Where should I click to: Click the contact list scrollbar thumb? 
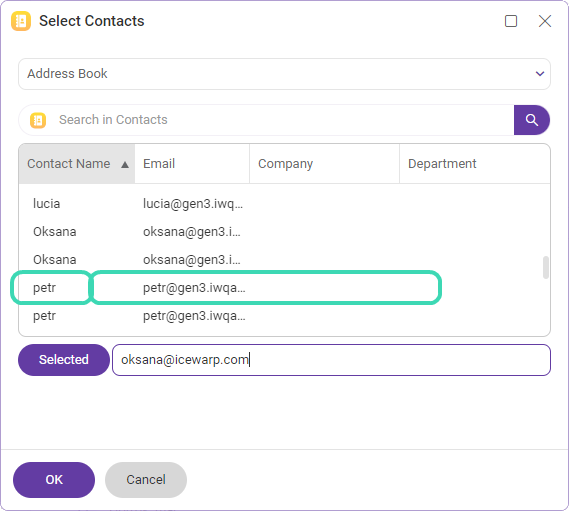pos(545,267)
